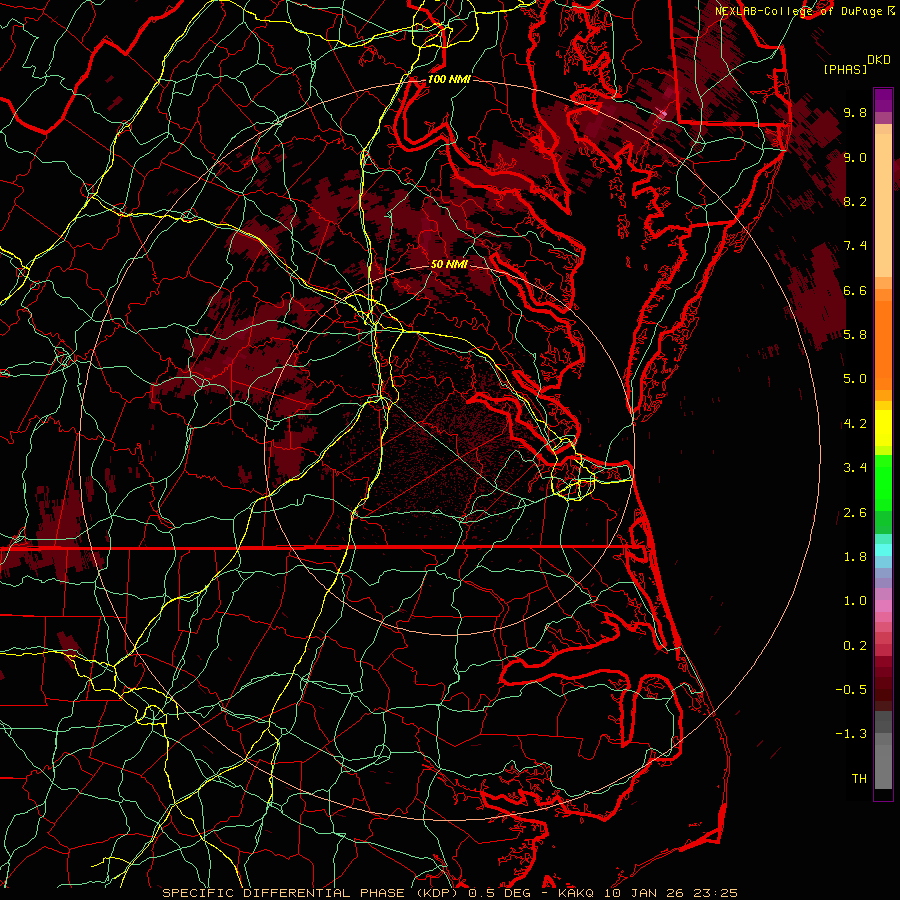Screen dimensions: 900x900
Task: Click the 100 NMI range ring label
Action: [449, 79]
